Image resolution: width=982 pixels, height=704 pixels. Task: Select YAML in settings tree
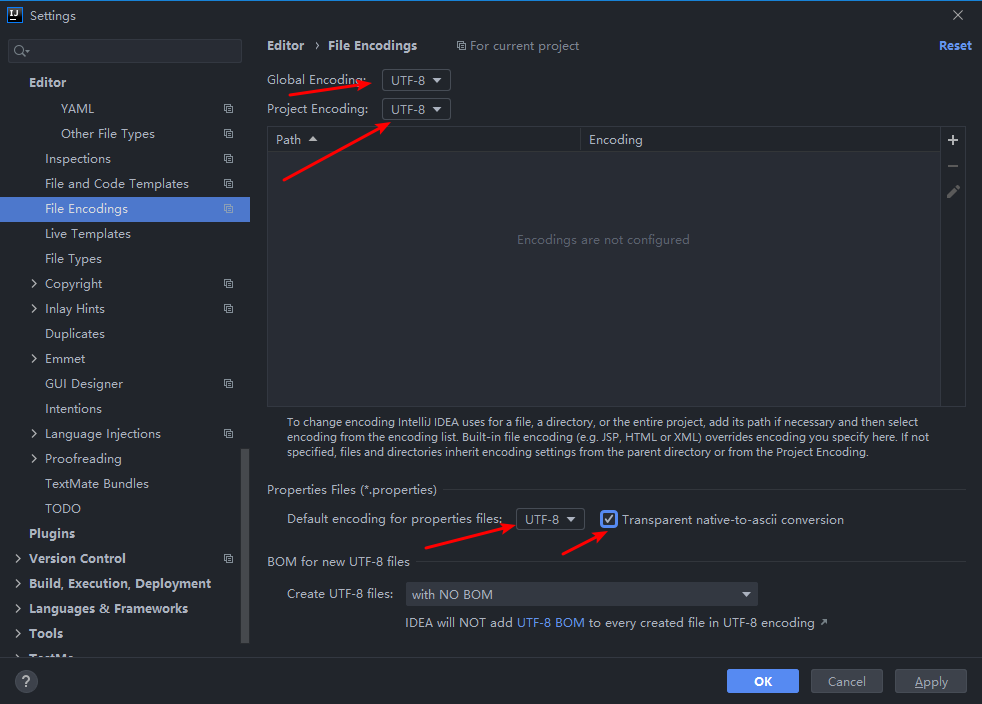[78, 108]
